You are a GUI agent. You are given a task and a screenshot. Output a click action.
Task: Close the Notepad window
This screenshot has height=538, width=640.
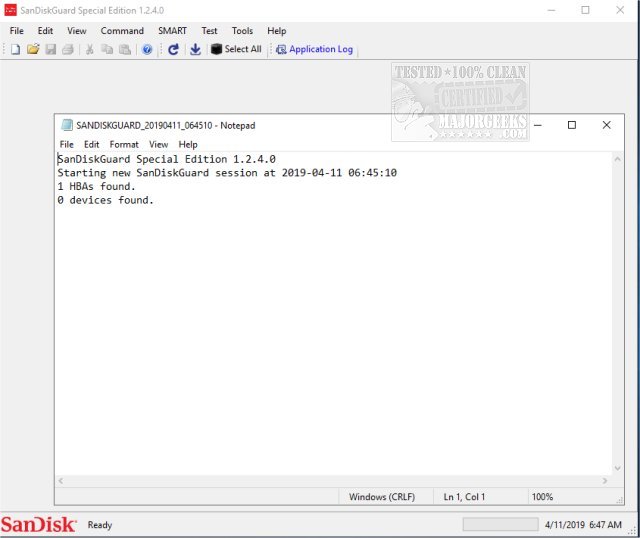(607, 125)
